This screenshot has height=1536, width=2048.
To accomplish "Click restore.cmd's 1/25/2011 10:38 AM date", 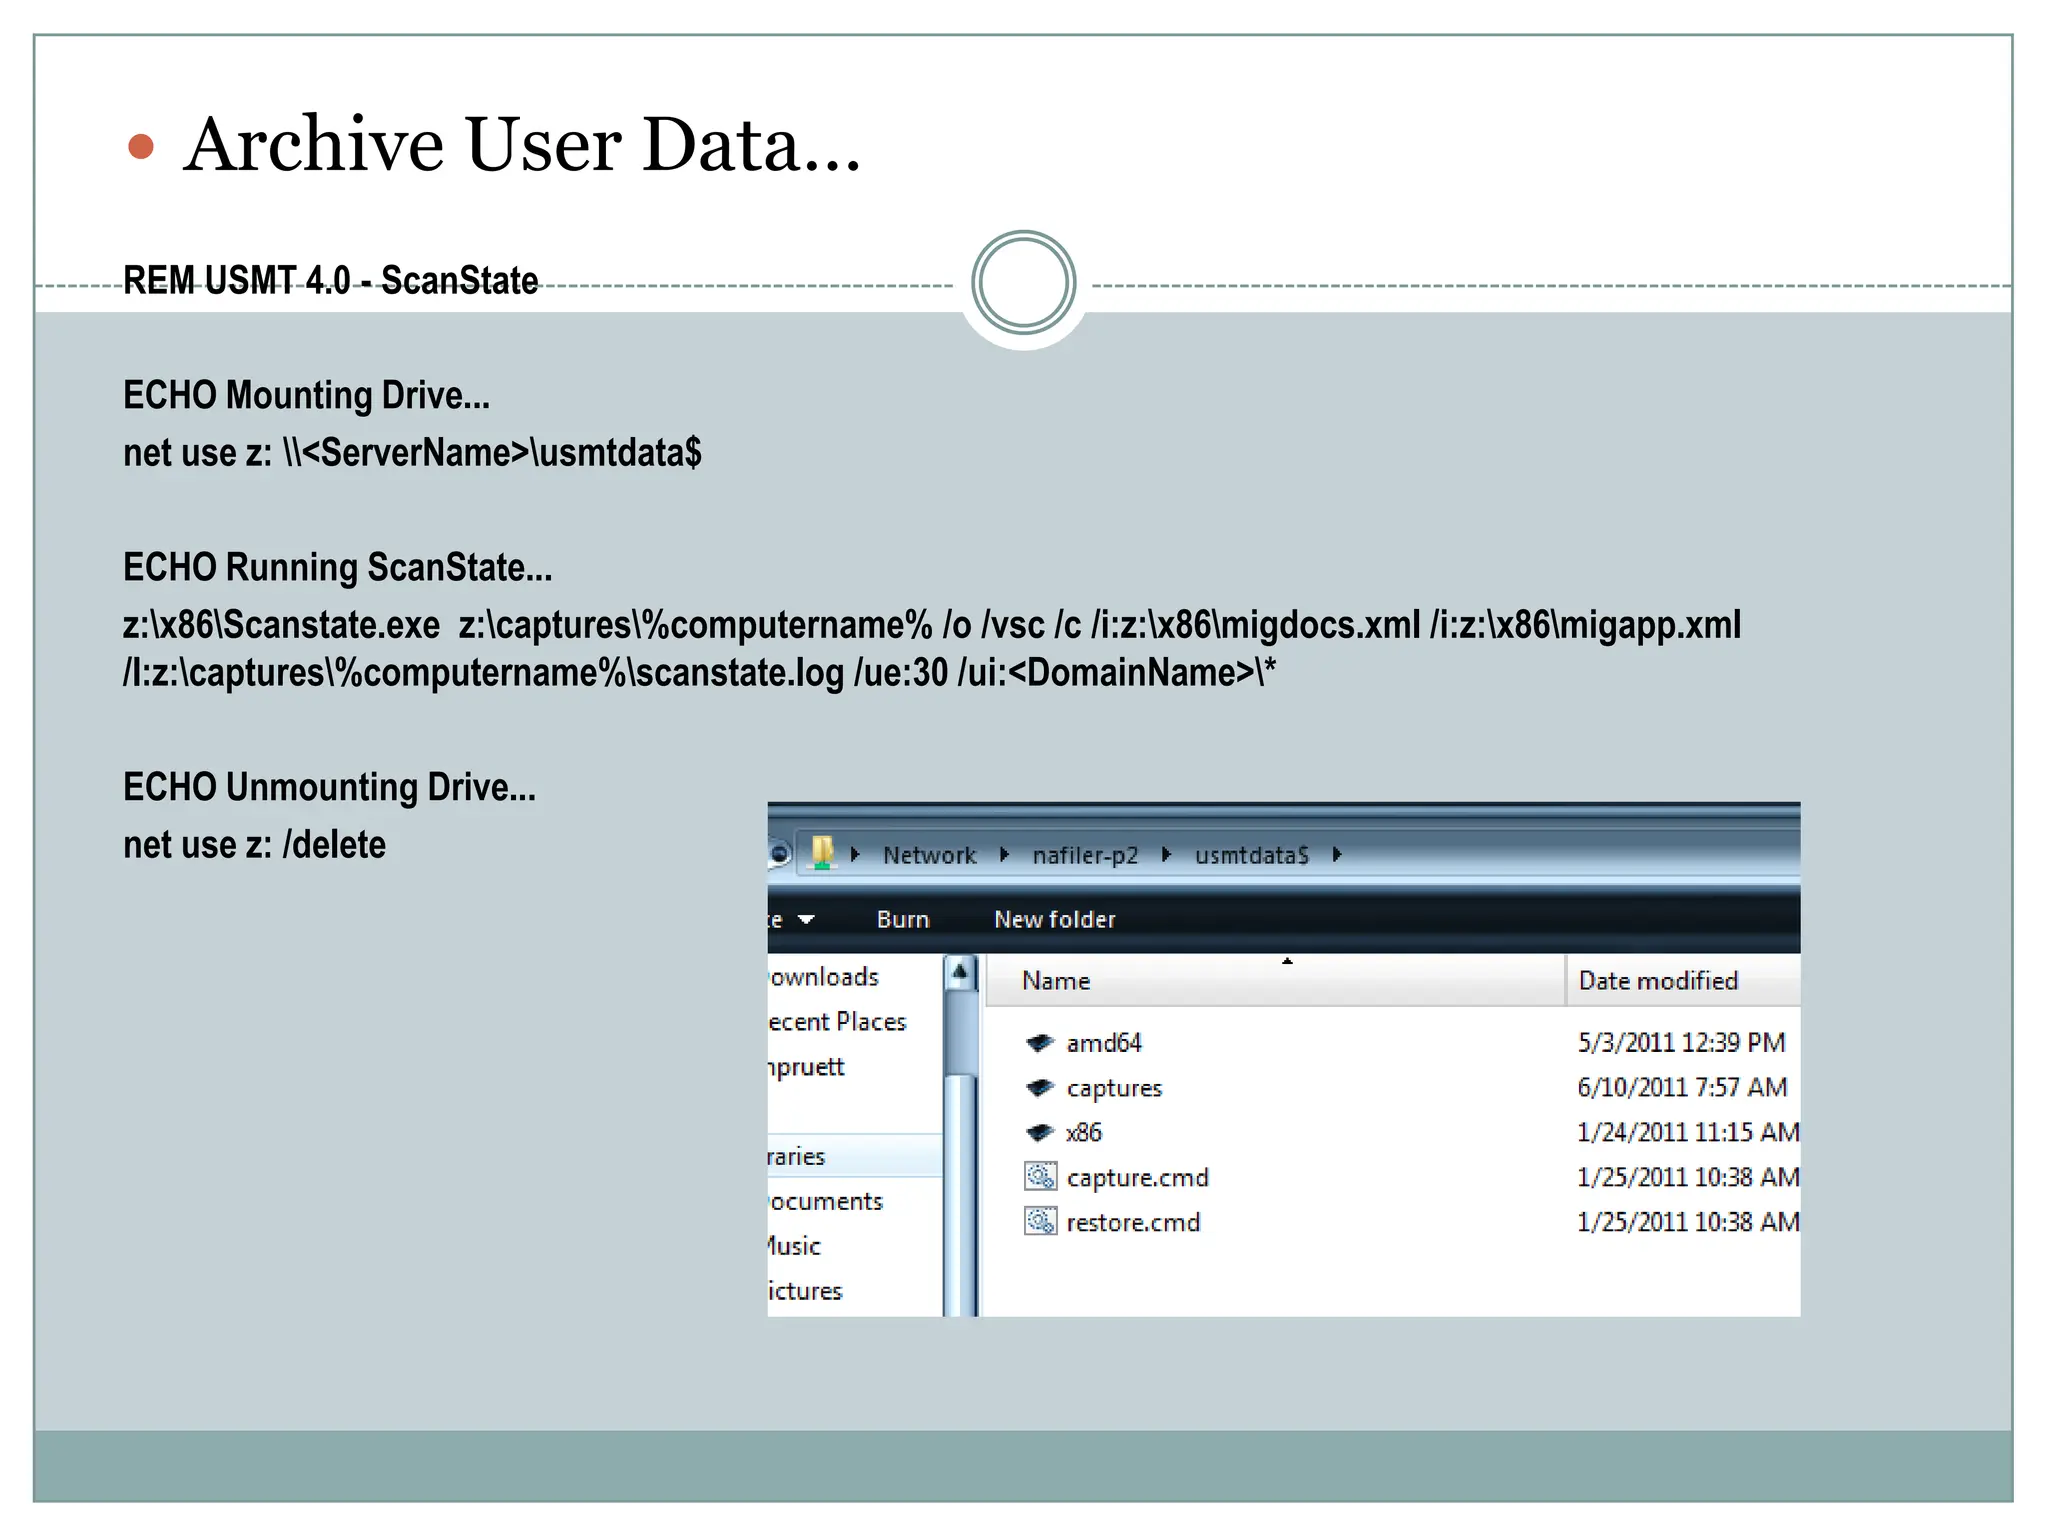I will pyautogui.click(x=1688, y=1221).
